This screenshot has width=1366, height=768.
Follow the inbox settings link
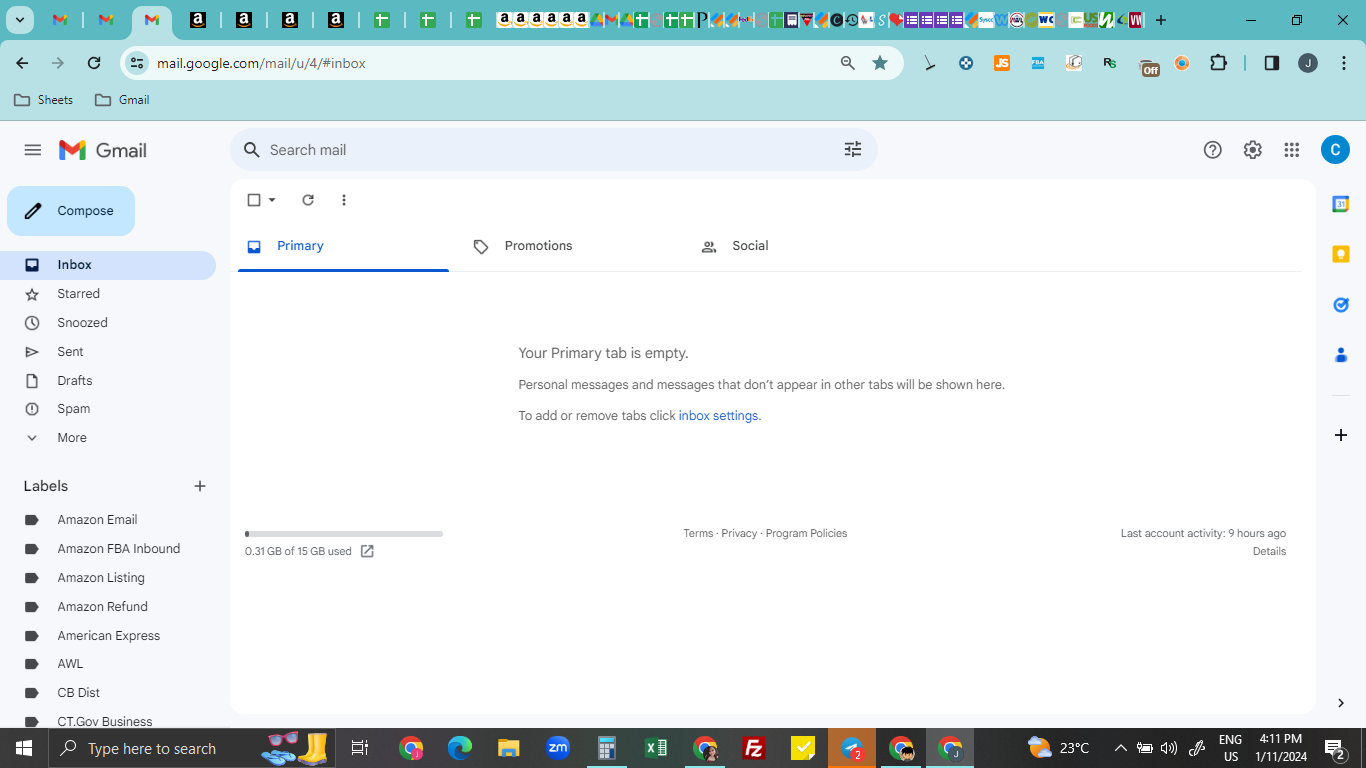tap(718, 416)
